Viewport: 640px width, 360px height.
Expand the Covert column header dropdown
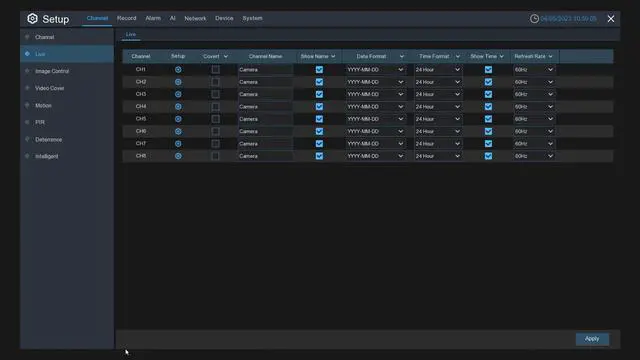tap(226, 56)
